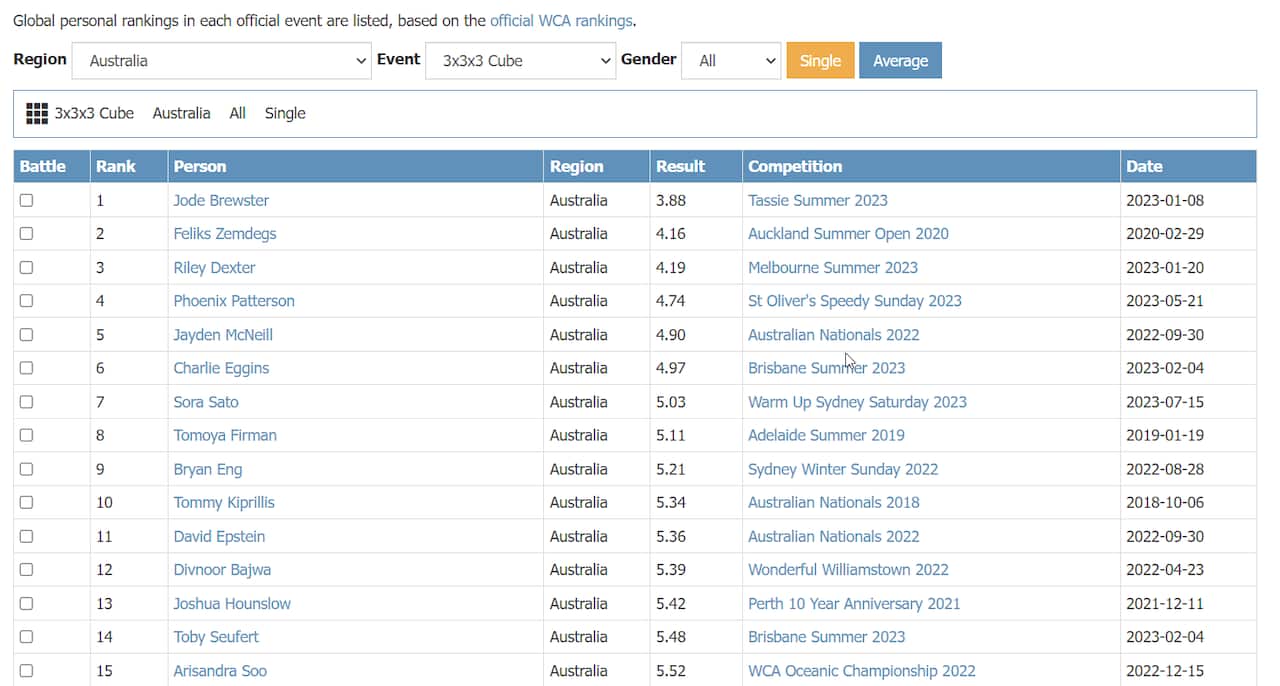The width and height of the screenshot is (1280, 686).
Task: Open Auckland Summer Open 2020 competition
Action: pos(848,234)
